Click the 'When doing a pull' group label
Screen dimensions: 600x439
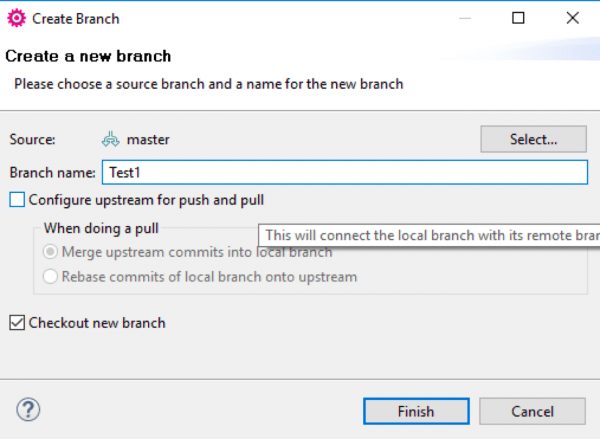[101, 228]
